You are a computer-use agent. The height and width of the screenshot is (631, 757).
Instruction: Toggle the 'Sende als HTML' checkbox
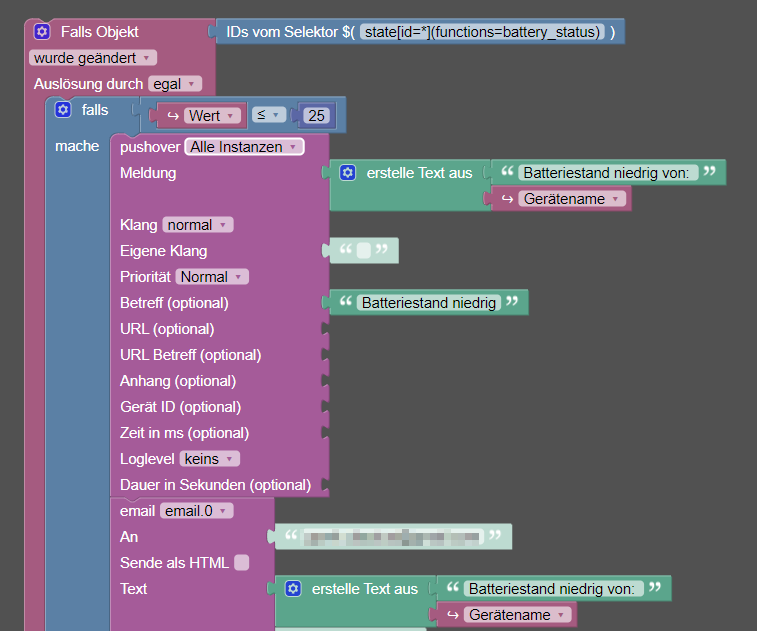[241, 562]
